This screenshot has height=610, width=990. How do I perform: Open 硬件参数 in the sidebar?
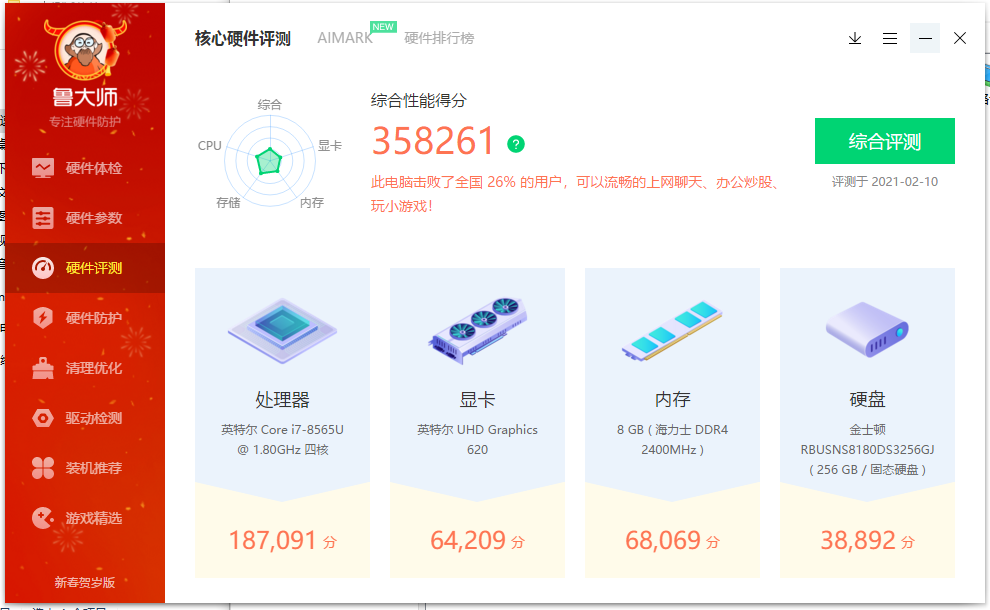[85, 218]
